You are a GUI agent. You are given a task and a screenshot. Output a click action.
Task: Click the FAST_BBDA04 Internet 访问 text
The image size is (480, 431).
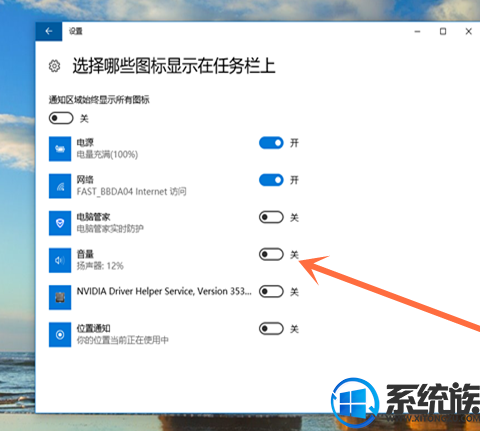click(x=131, y=192)
